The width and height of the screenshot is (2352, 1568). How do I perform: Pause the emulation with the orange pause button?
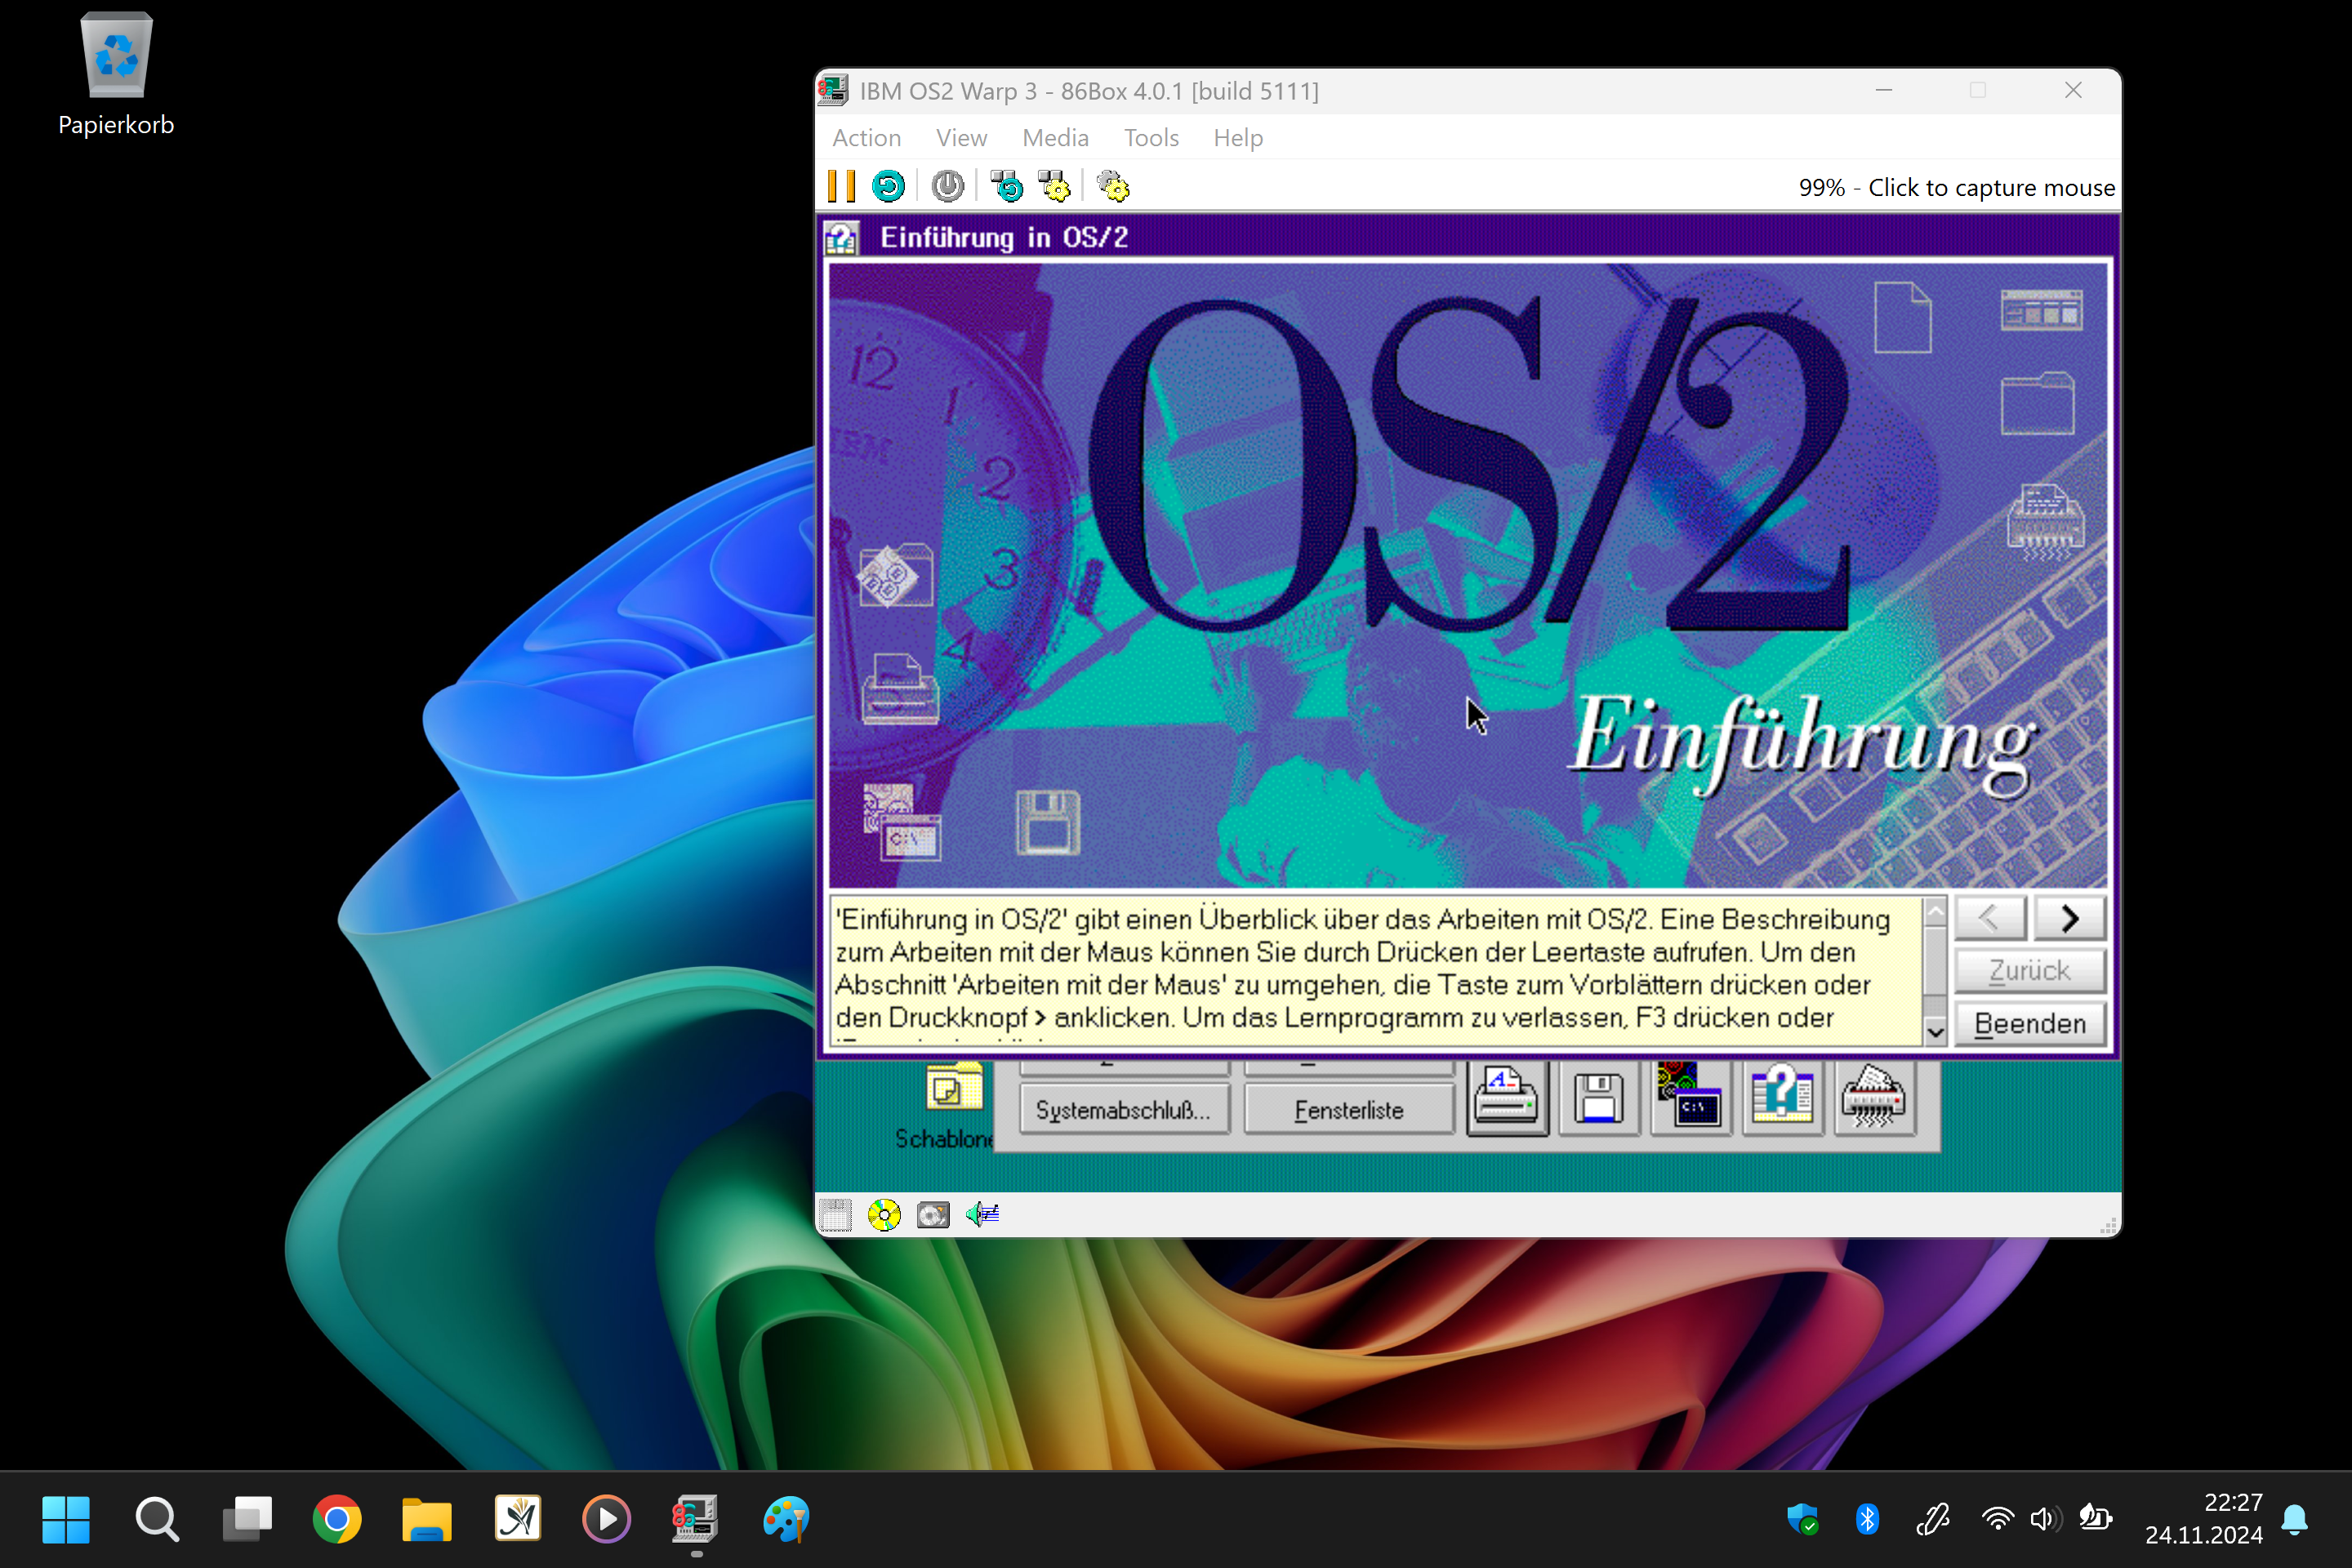click(x=841, y=186)
